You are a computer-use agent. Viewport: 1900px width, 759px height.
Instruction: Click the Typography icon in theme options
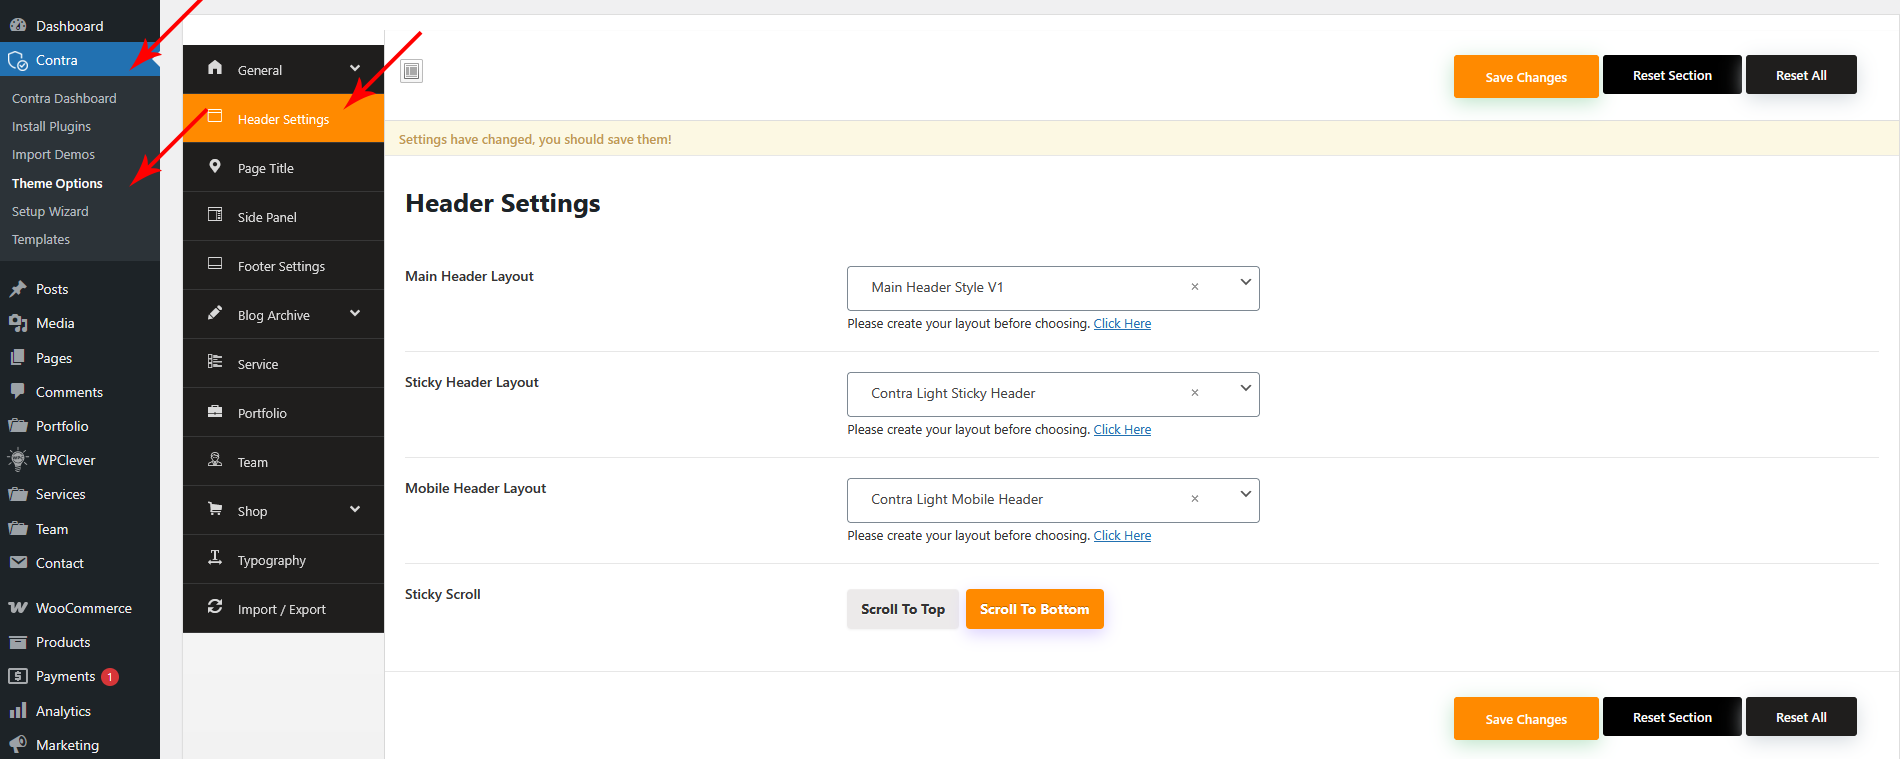[215, 558]
